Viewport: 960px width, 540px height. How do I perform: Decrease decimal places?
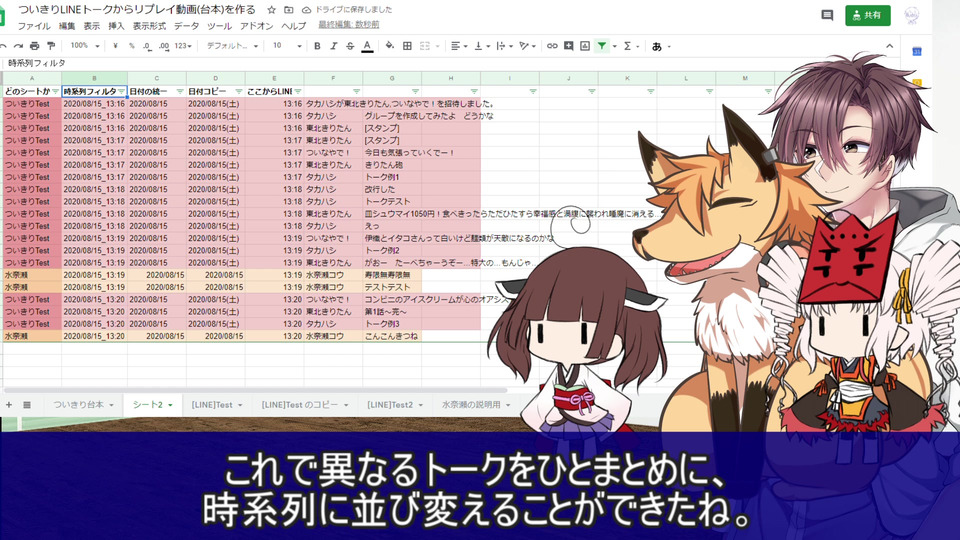(147, 46)
